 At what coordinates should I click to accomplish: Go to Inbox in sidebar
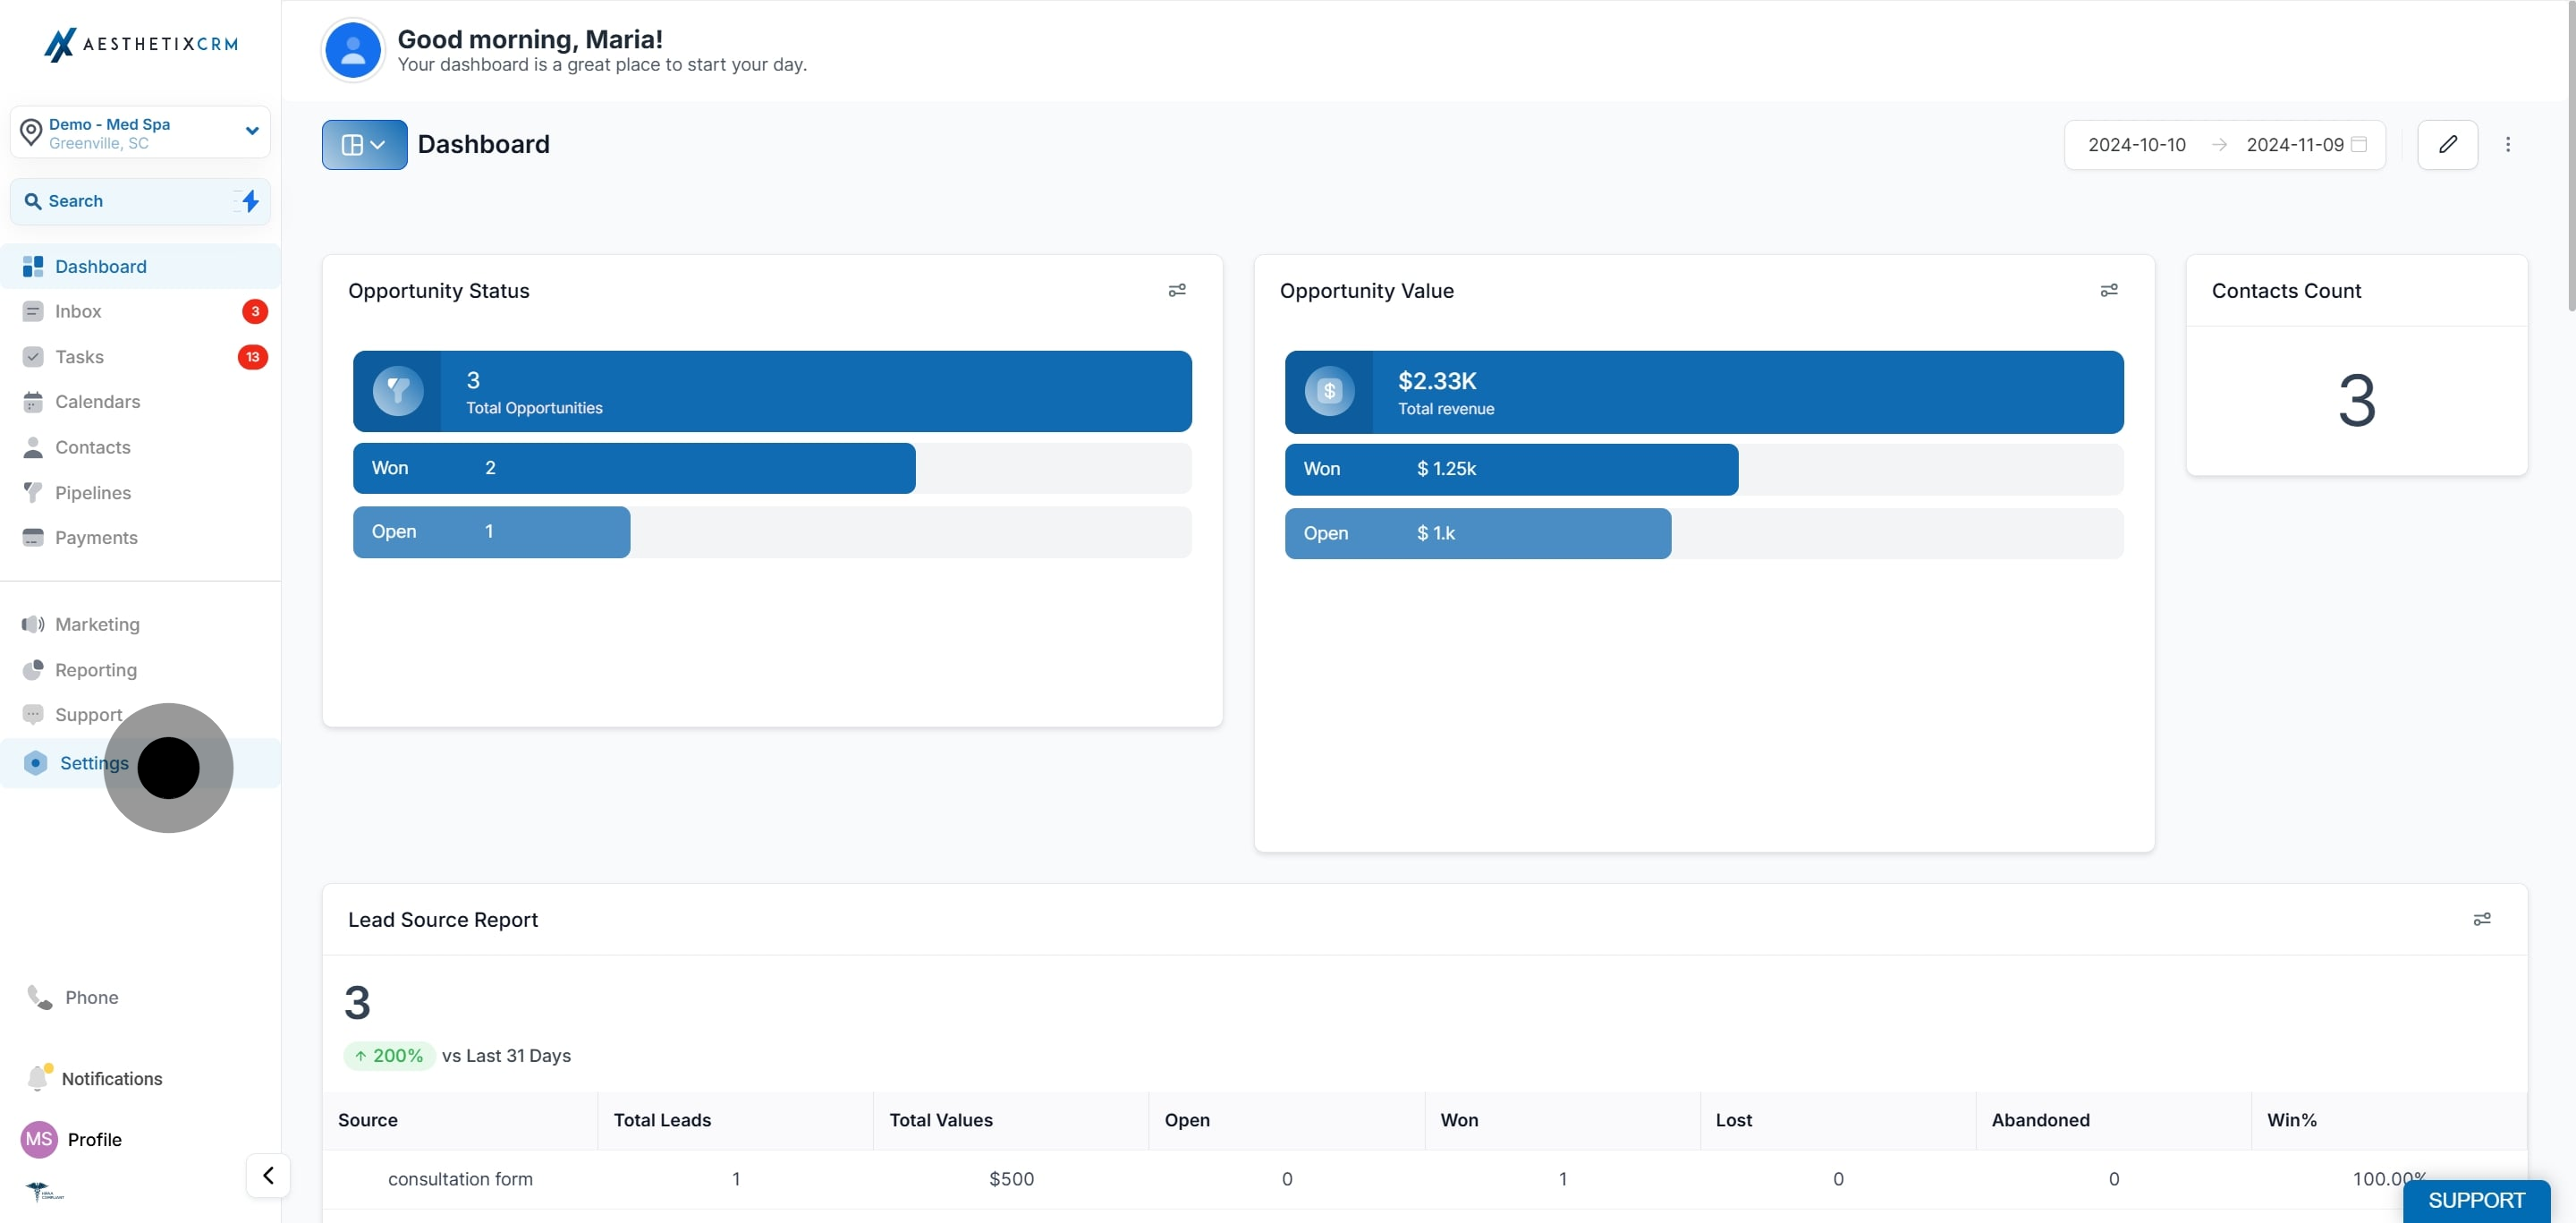click(x=78, y=311)
